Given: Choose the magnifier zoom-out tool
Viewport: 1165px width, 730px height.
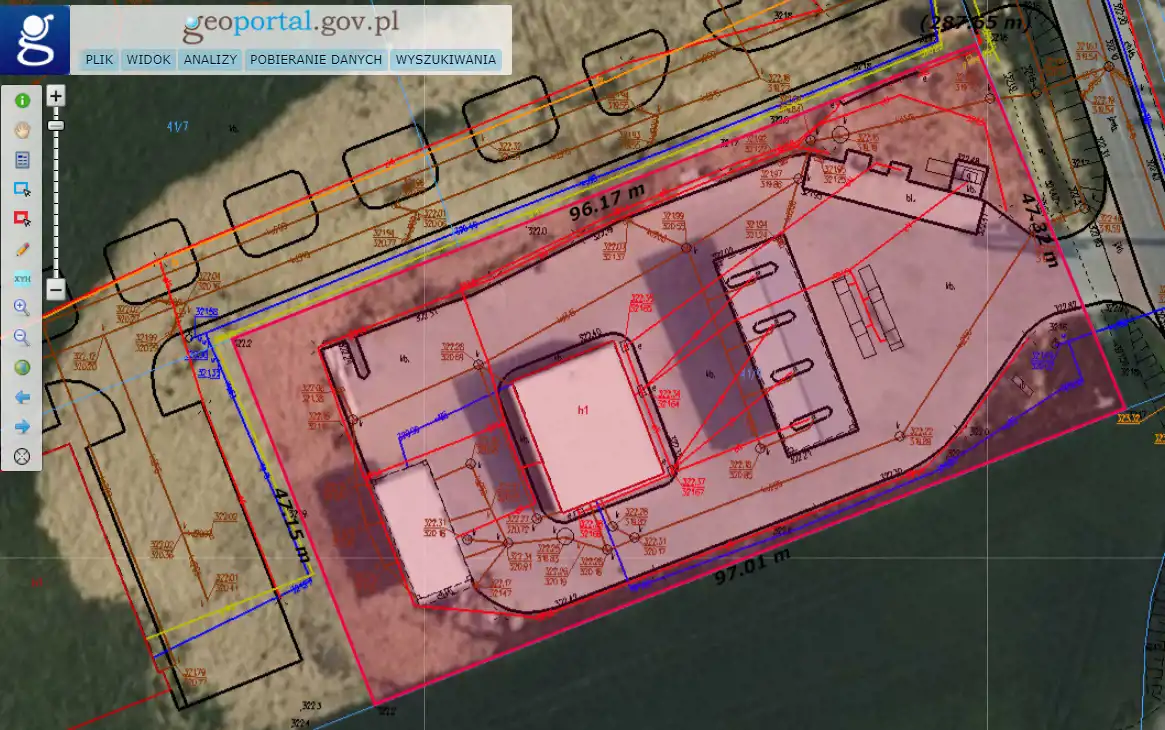Looking at the screenshot, I should [x=22, y=338].
